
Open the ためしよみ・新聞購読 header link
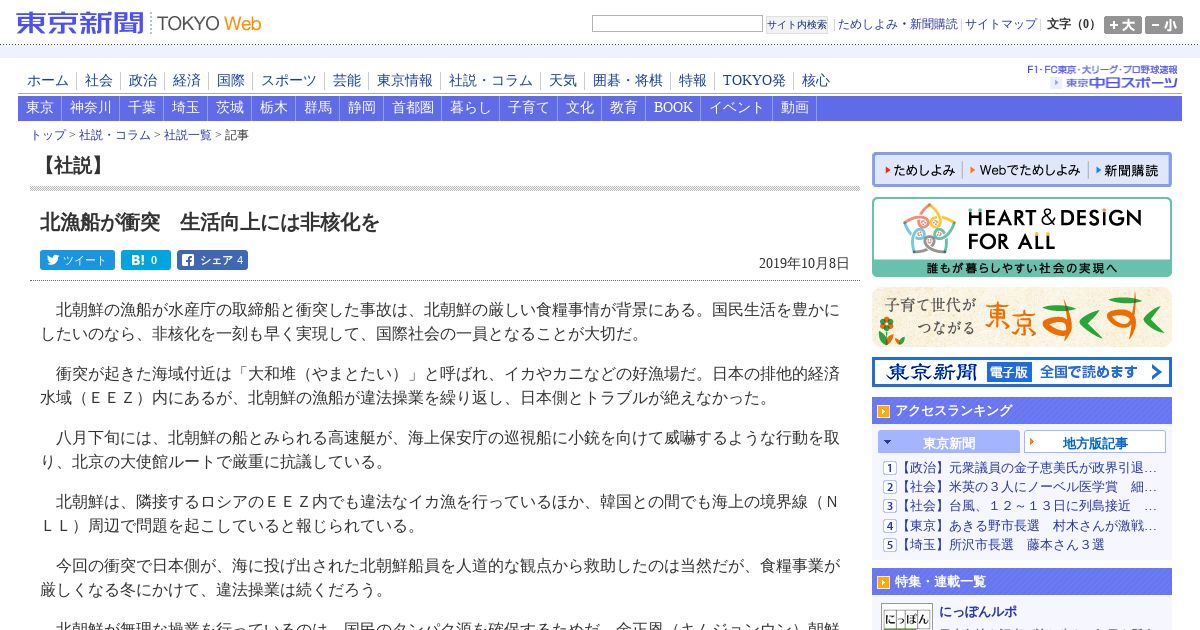coord(897,24)
